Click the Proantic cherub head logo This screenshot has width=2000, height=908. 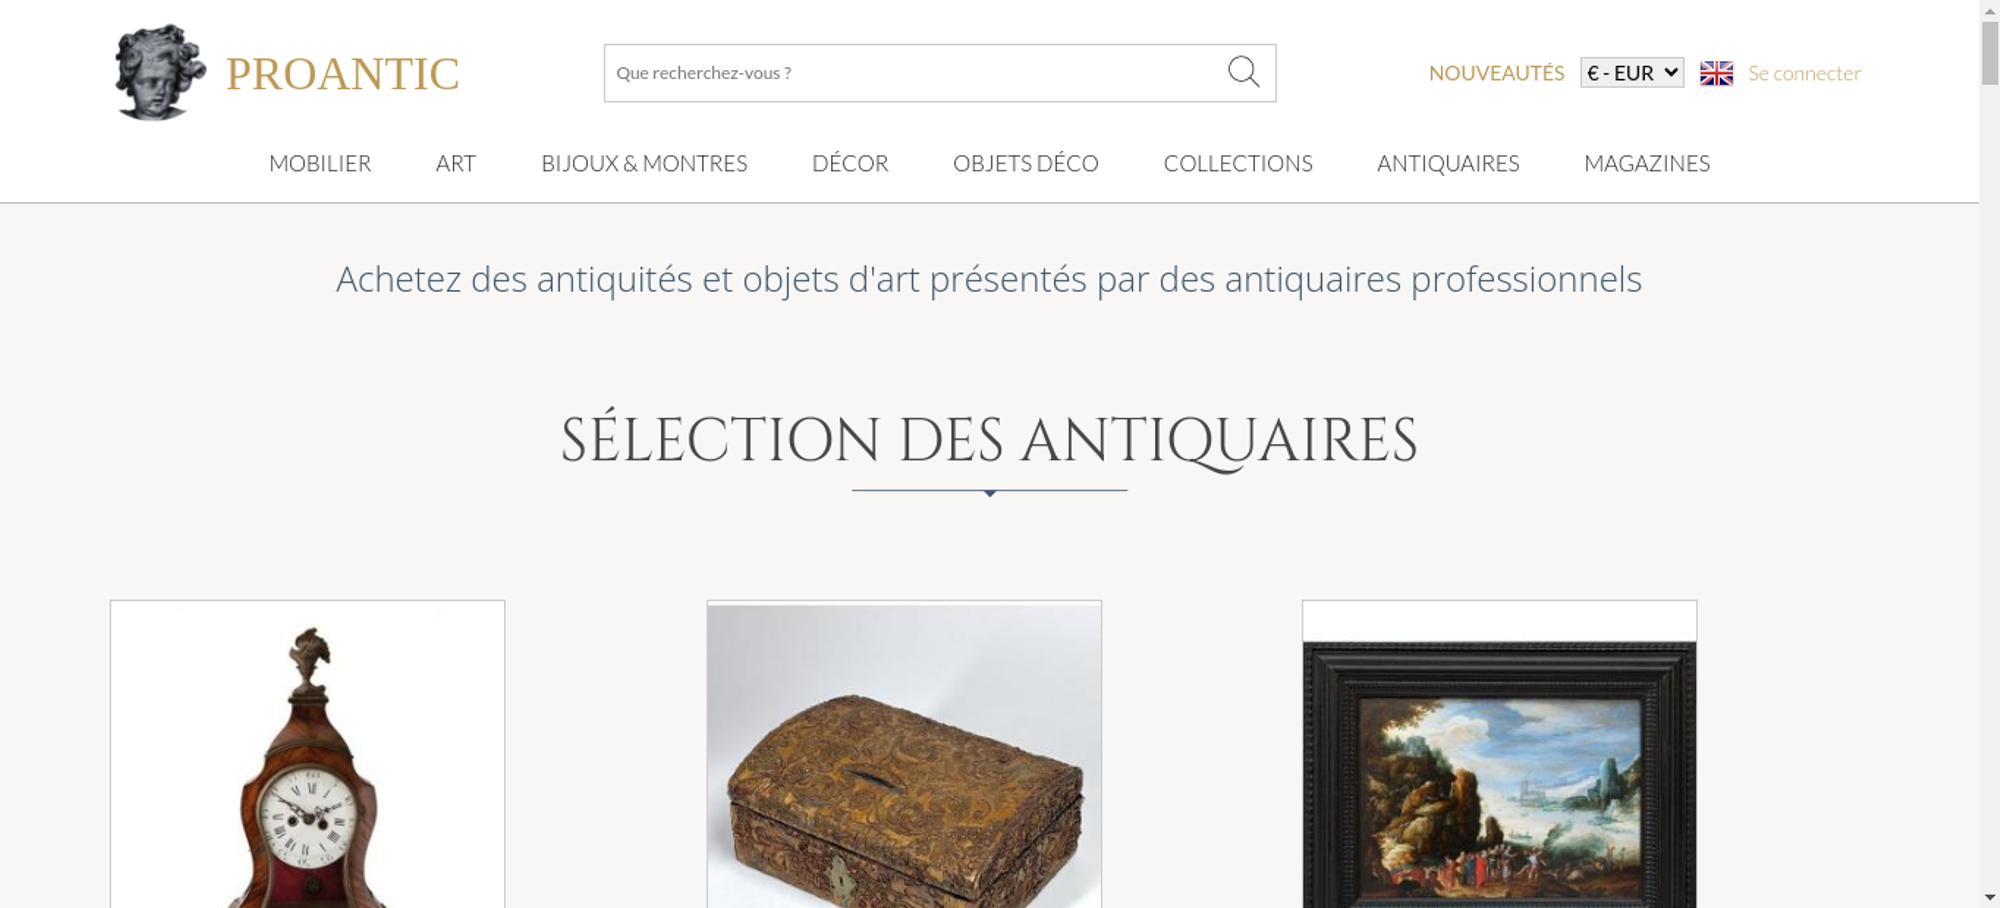[x=160, y=72]
